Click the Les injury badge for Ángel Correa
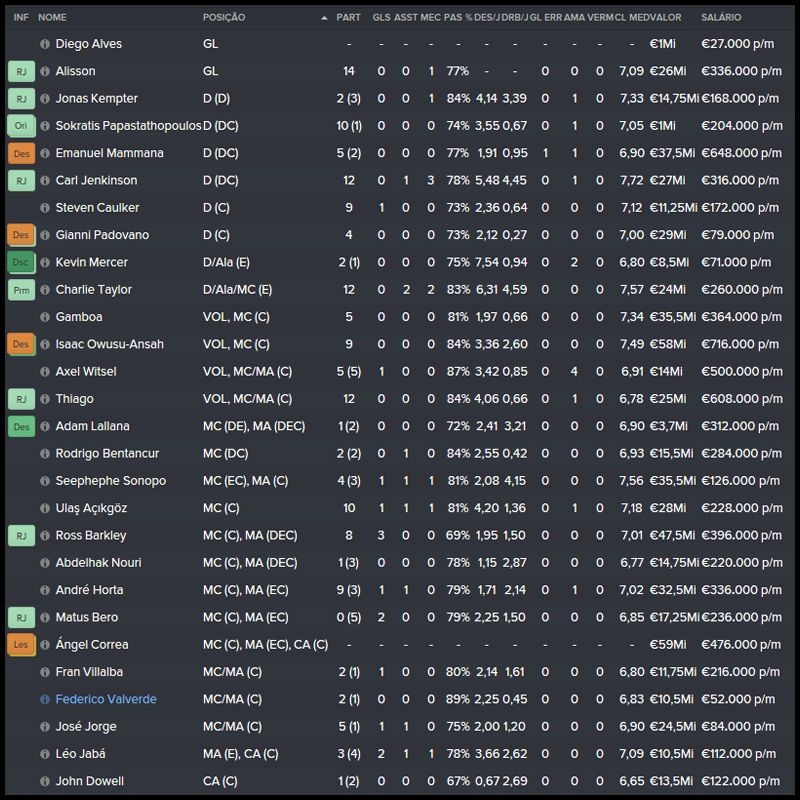The width and height of the screenshot is (800, 800). click(21, 644)
